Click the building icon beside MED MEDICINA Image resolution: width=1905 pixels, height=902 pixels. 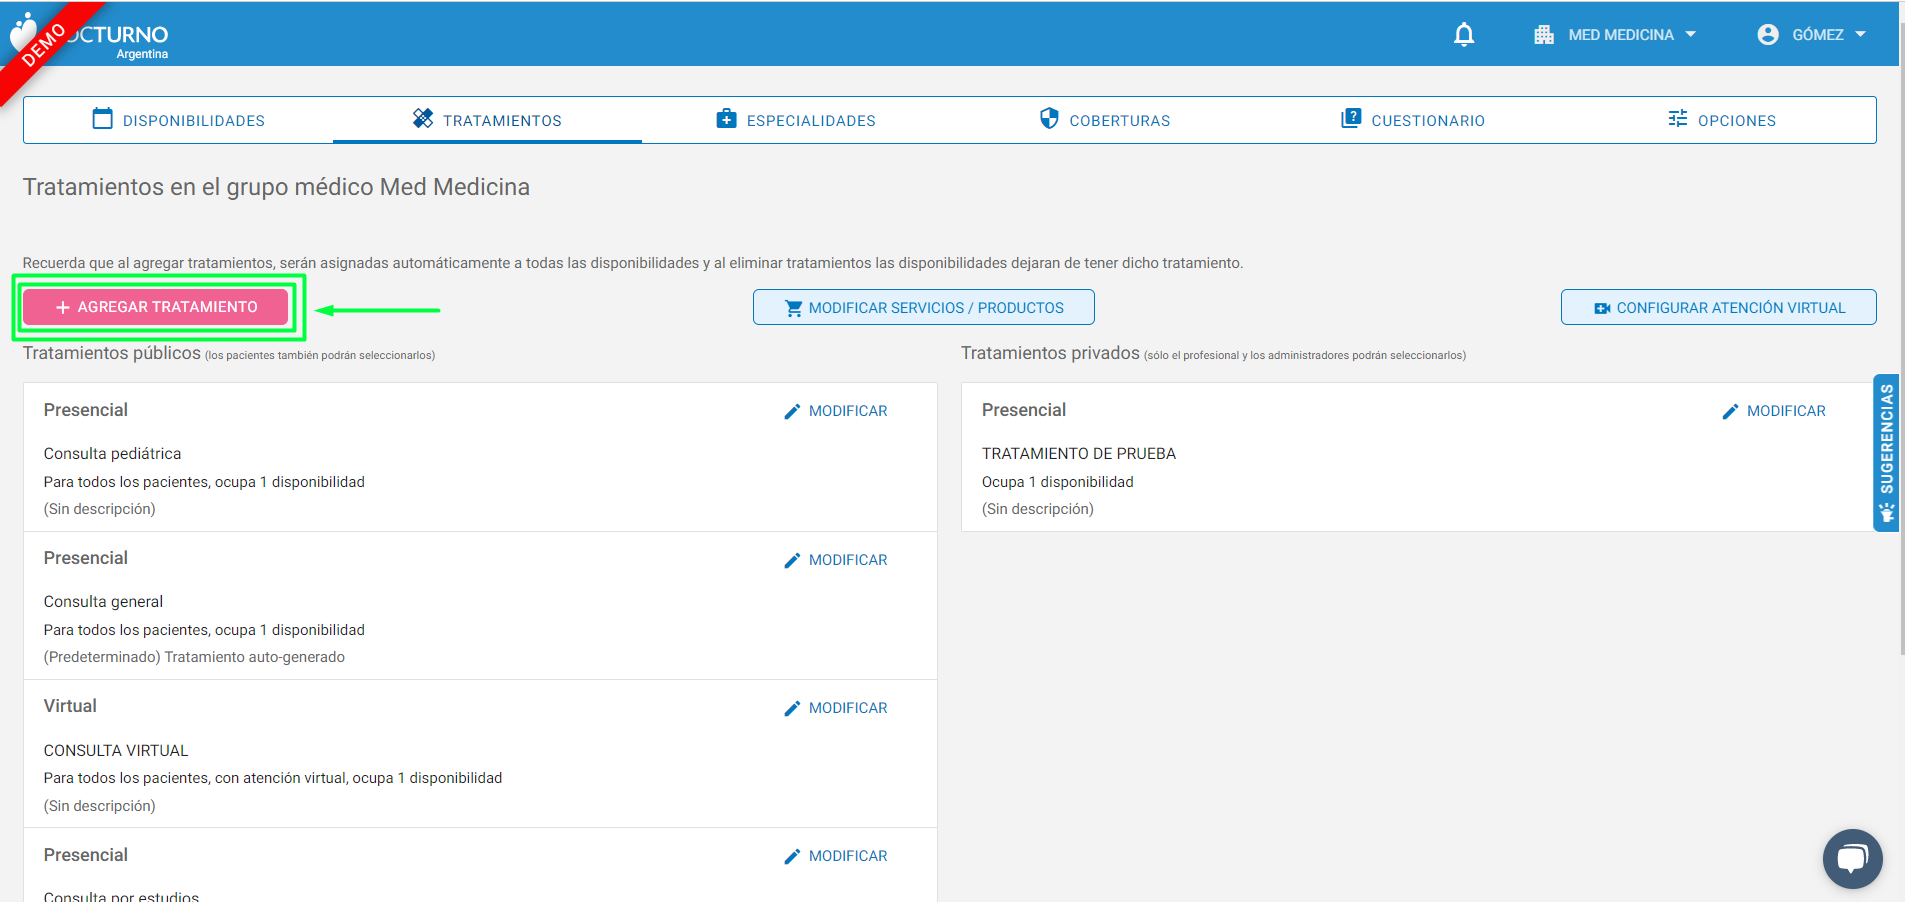click(1544, 35)
